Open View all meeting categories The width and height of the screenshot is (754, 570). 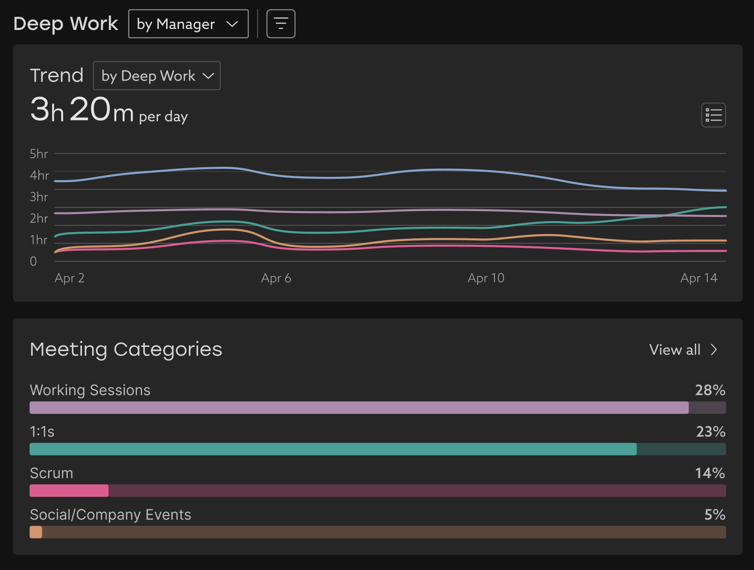coord(683,350)
